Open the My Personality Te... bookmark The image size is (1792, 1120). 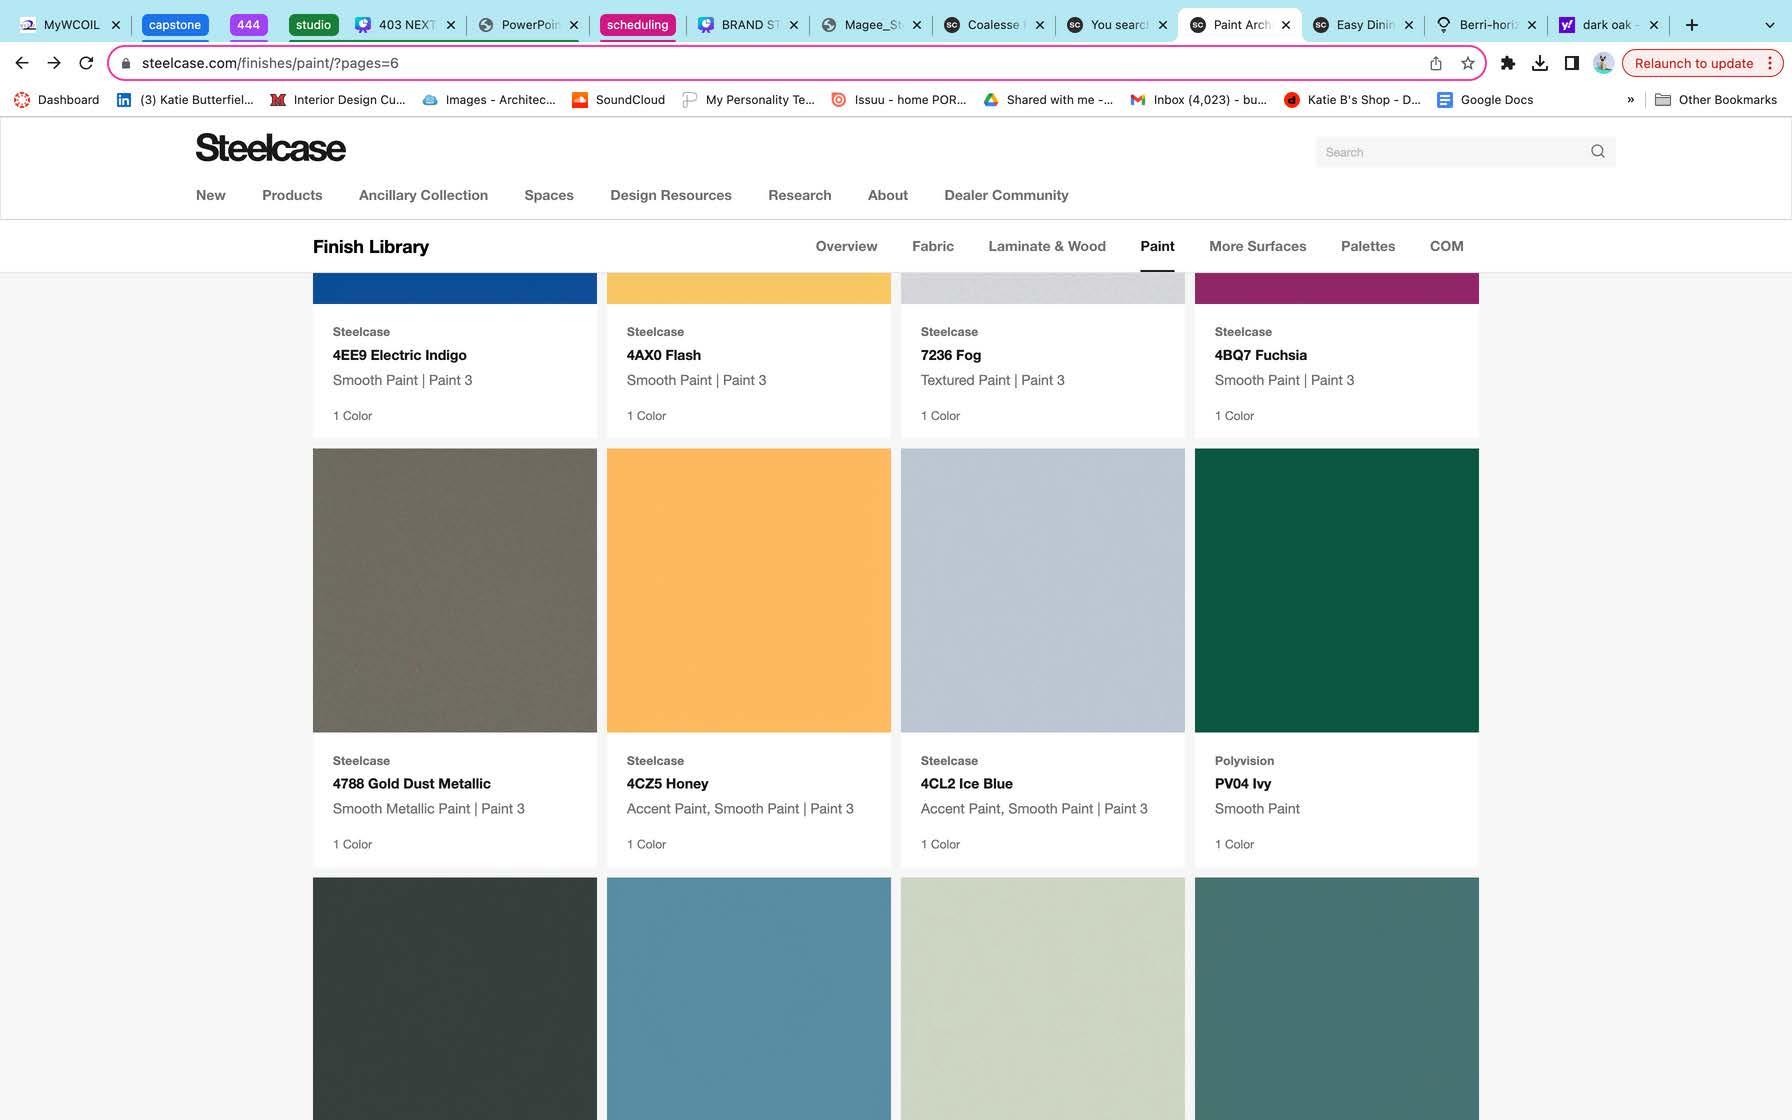[x=748, y=100]
